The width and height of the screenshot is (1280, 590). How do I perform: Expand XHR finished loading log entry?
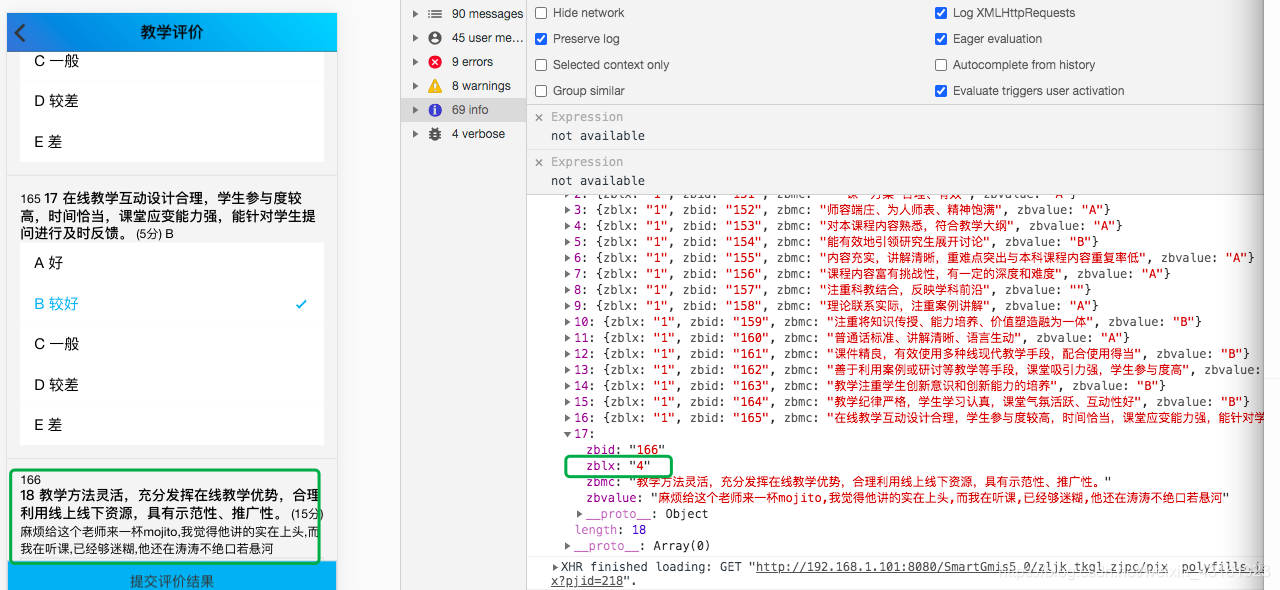click(556, 566)
